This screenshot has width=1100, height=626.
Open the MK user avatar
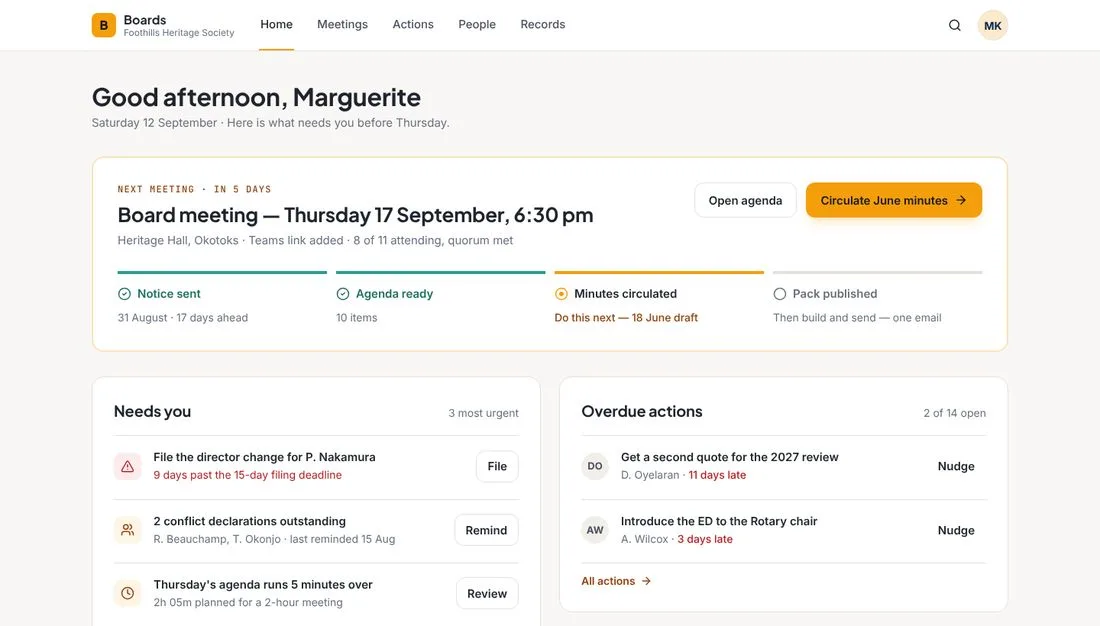click(993, 25)
